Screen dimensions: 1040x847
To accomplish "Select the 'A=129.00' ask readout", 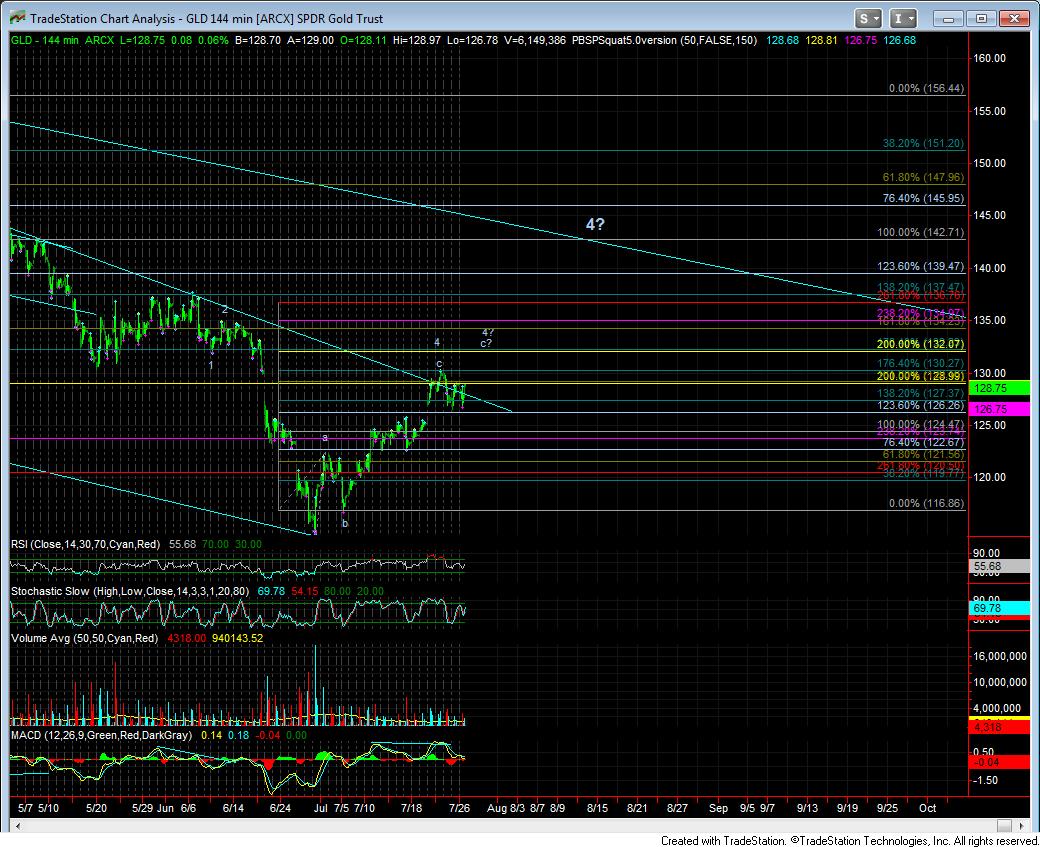I will [x=310, y=40].
